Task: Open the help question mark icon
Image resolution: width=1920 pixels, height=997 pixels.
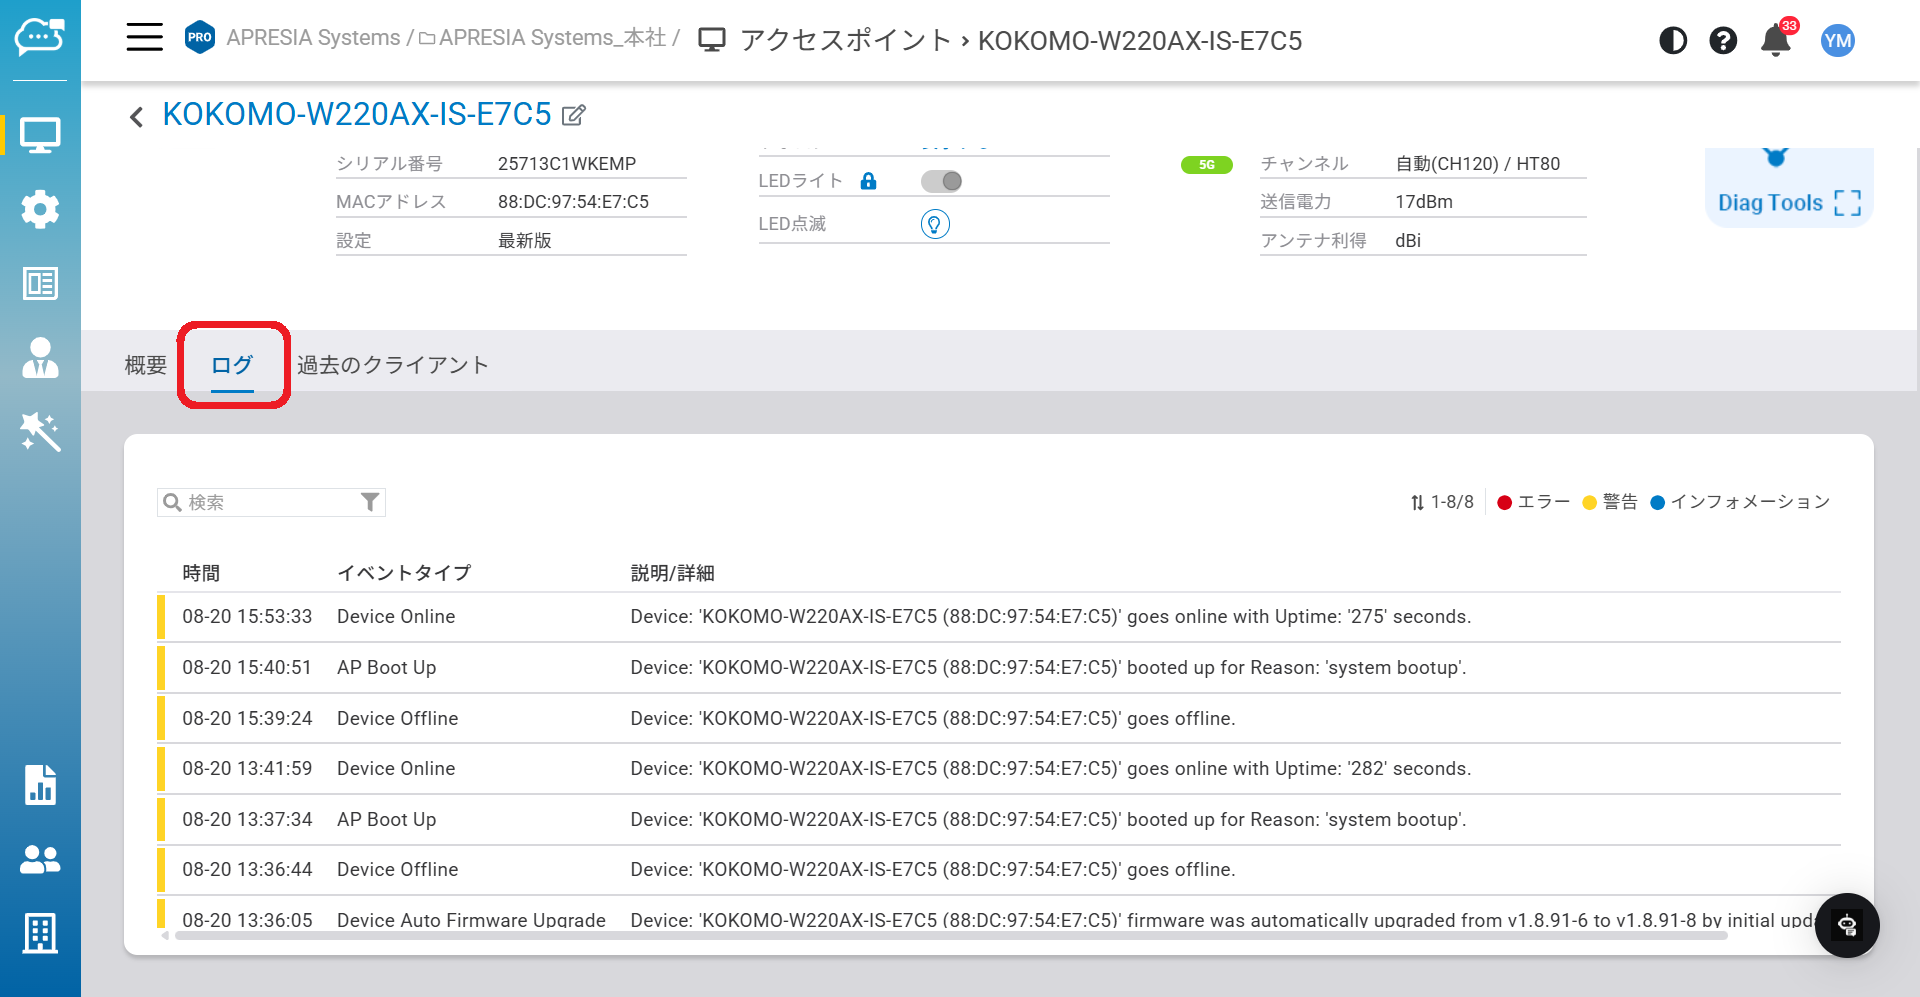Action: pyautogui.click(x=1722, y=41)
